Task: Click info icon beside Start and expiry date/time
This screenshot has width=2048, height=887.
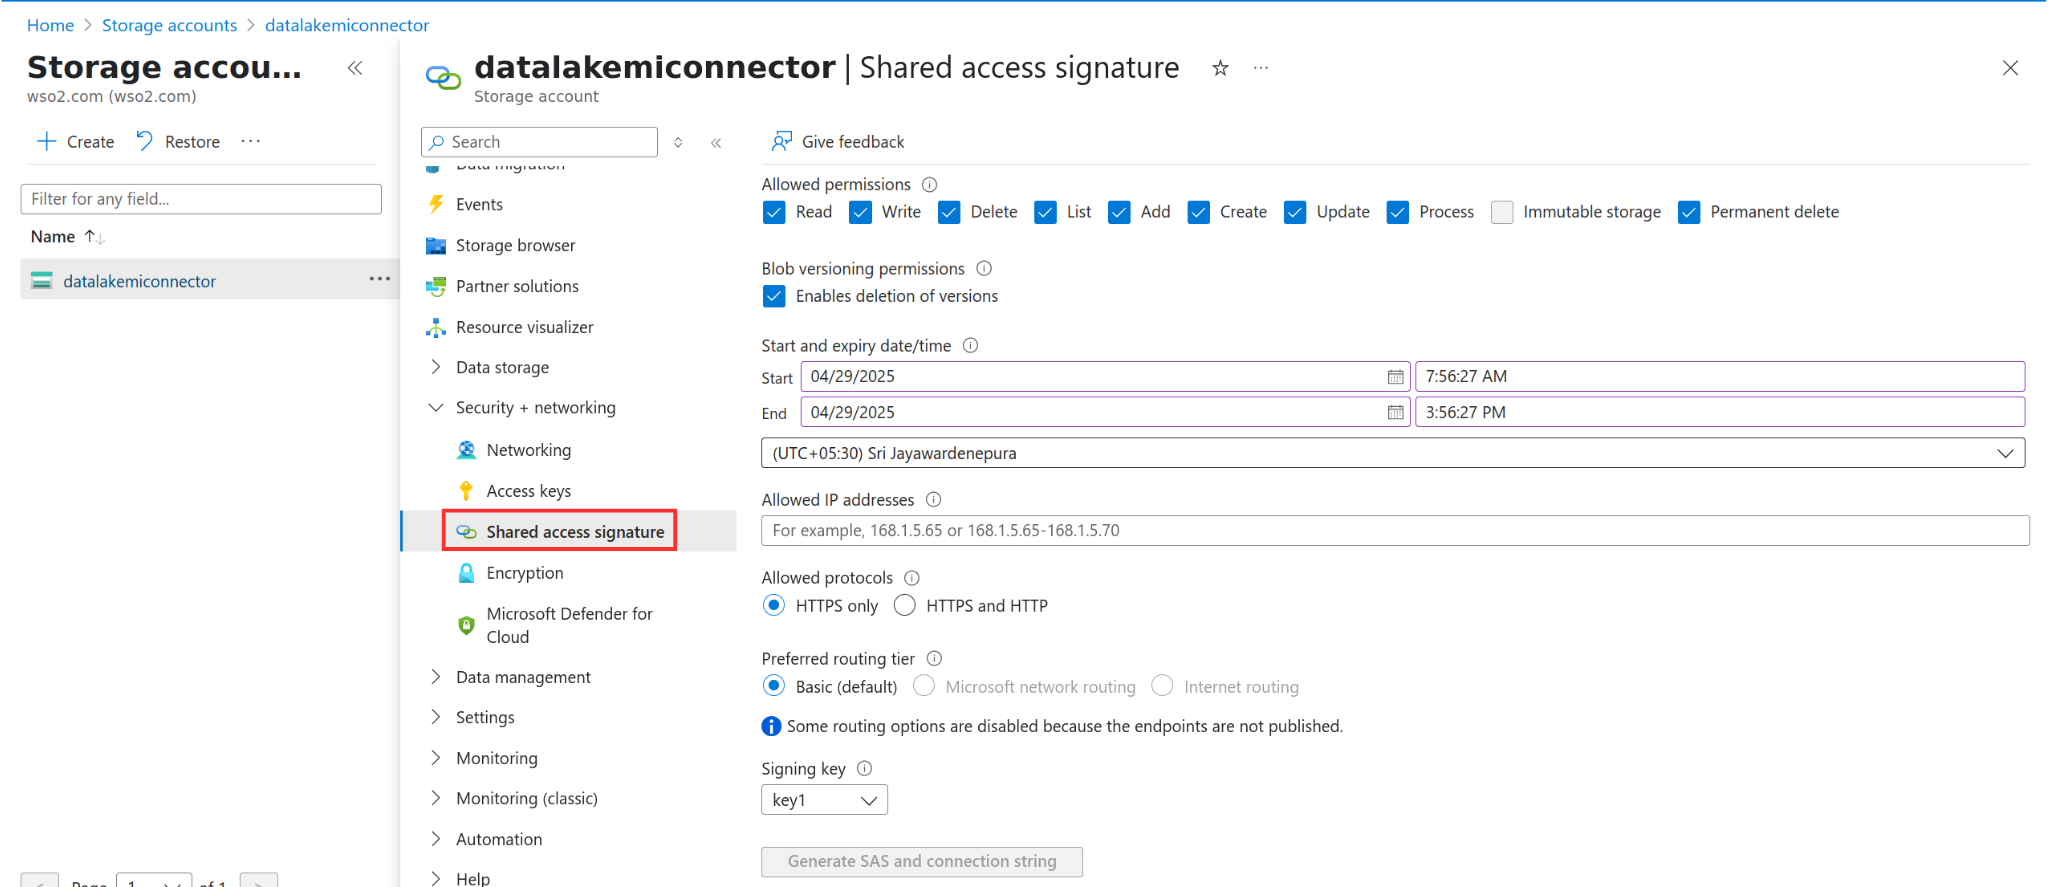Action: point(970,345)
